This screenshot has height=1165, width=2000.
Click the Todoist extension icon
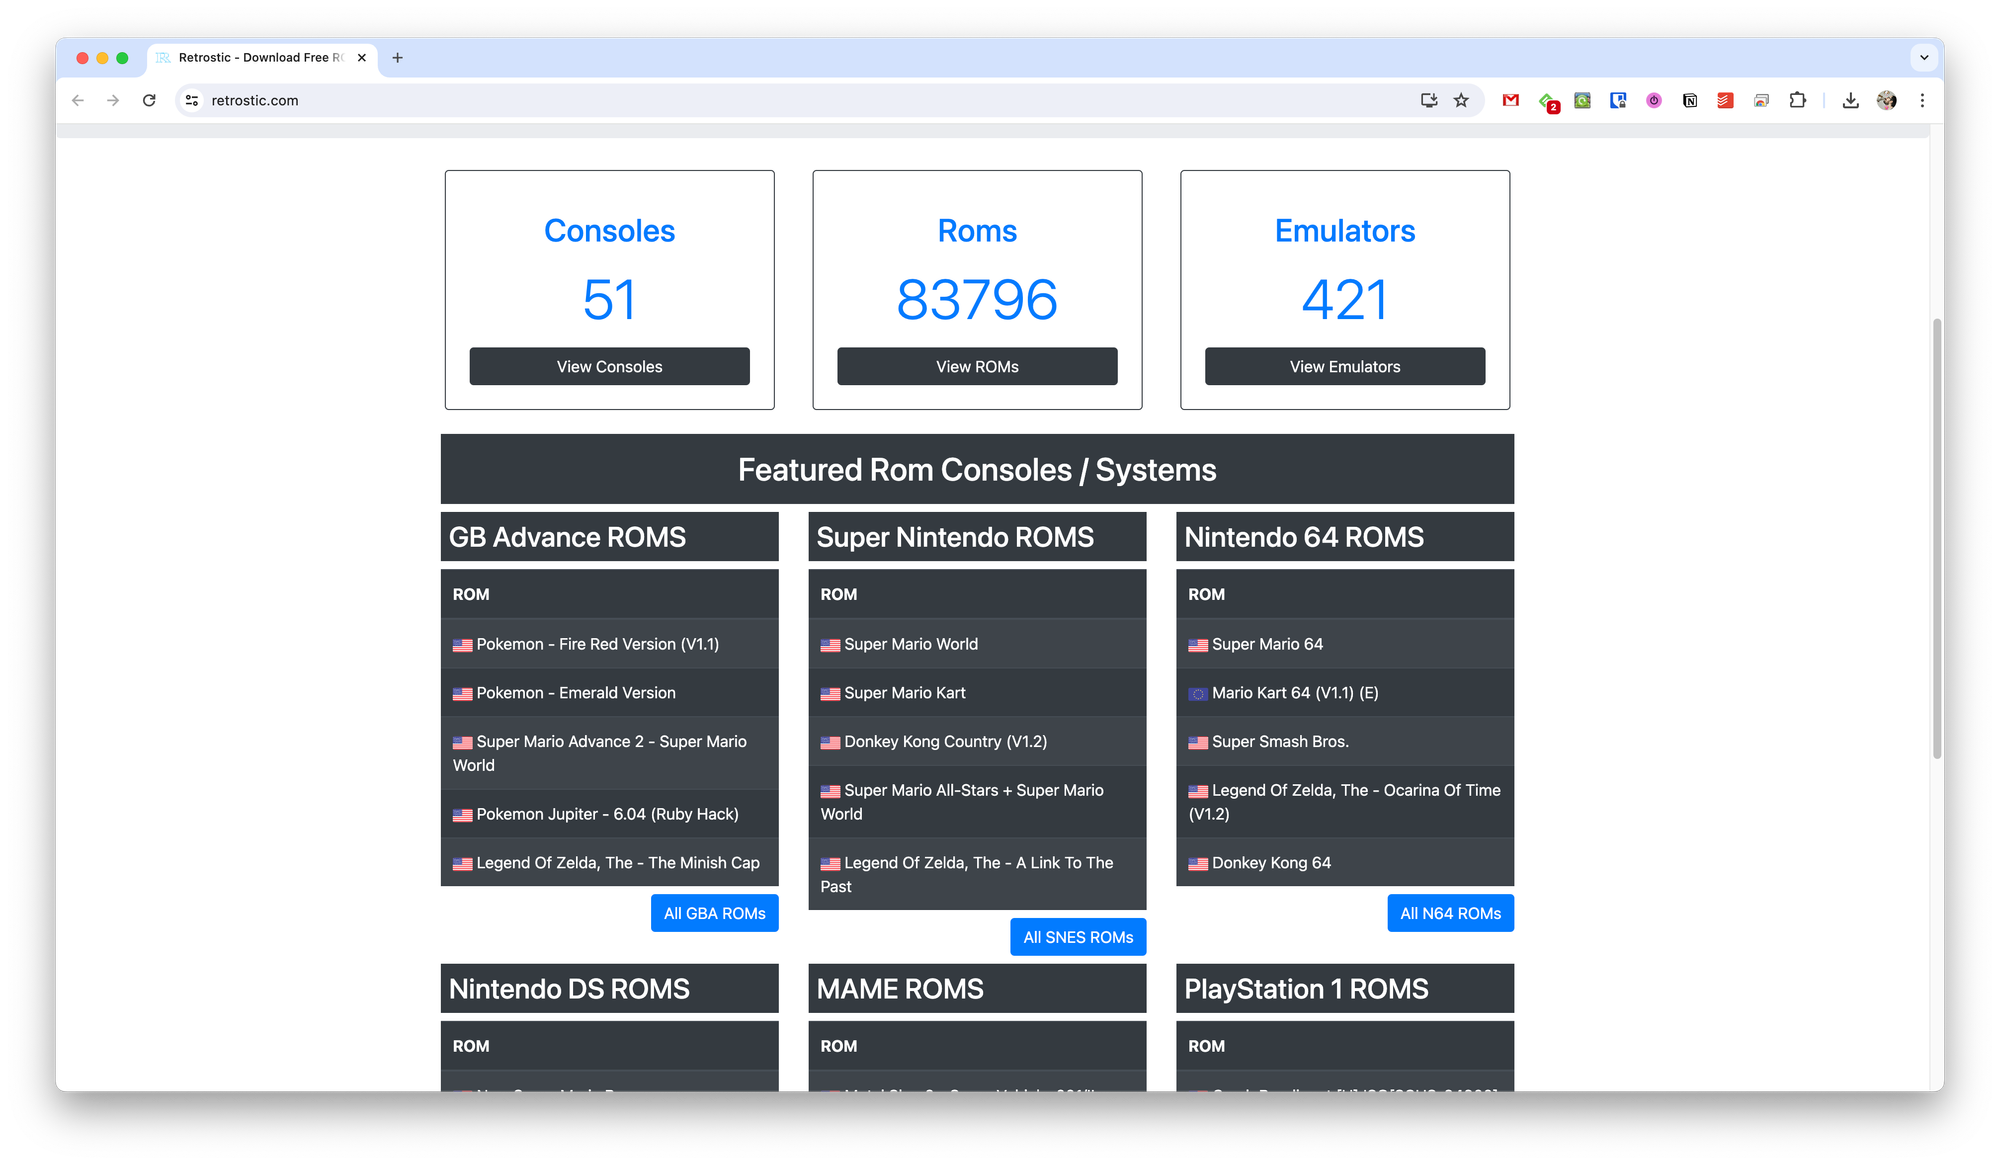[1725, 100]
